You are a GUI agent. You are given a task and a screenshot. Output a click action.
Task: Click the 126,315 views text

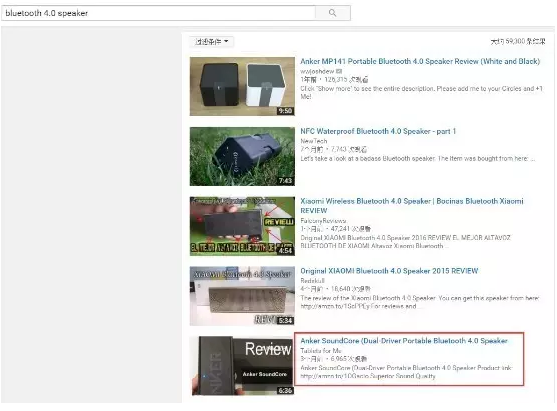346,80
